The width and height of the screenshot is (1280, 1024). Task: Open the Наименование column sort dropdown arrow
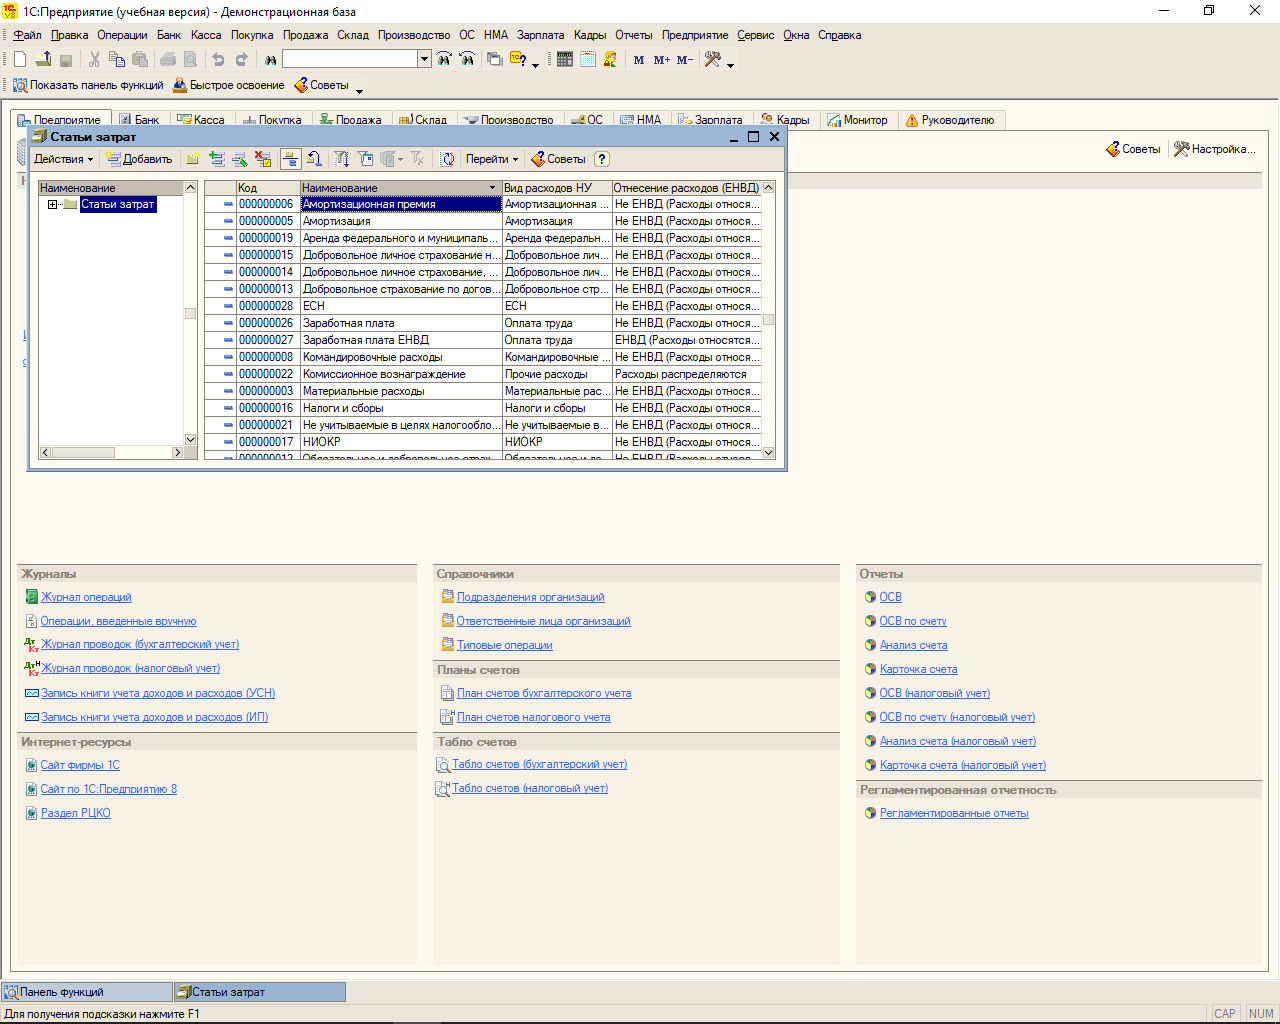tap(492, 188)
